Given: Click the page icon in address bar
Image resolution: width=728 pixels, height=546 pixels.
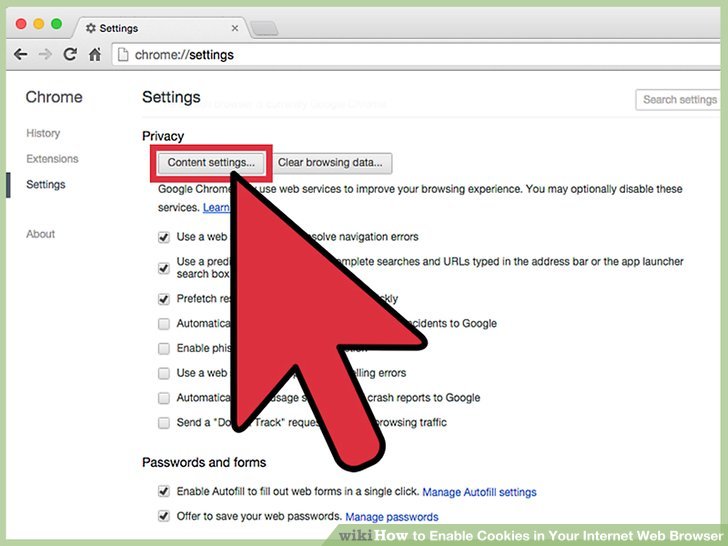Looking at the screenshot, I should (x=123, y=55).
